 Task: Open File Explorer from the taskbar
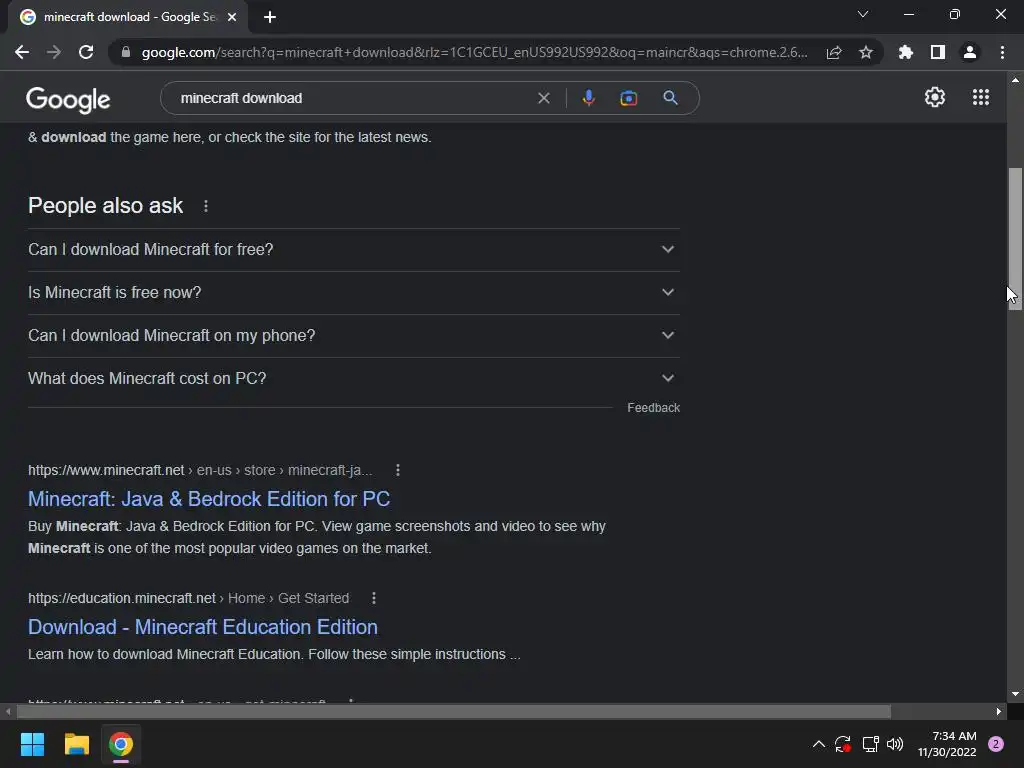point(76,744)
